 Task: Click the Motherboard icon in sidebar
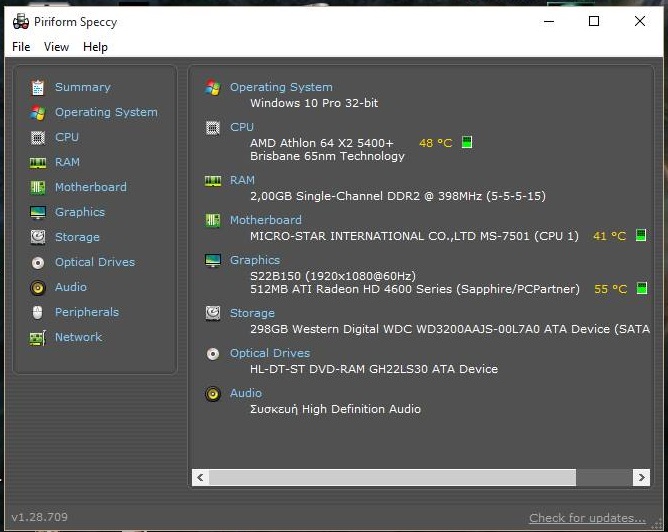coord(37,187)
